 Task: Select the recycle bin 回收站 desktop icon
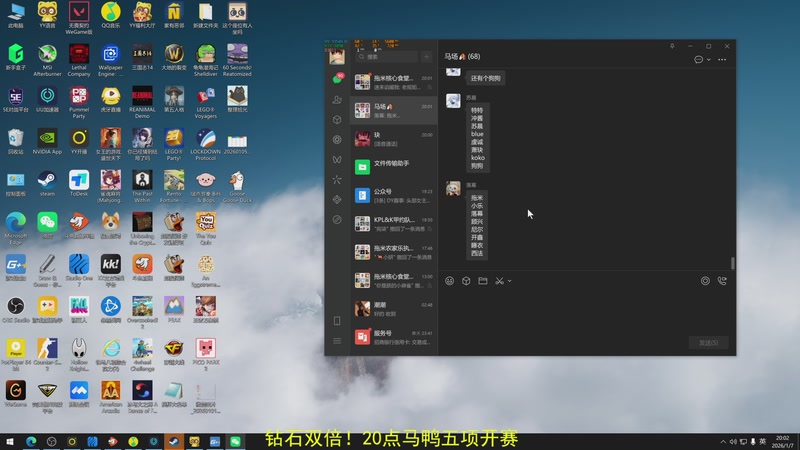[x=16, y=141]
